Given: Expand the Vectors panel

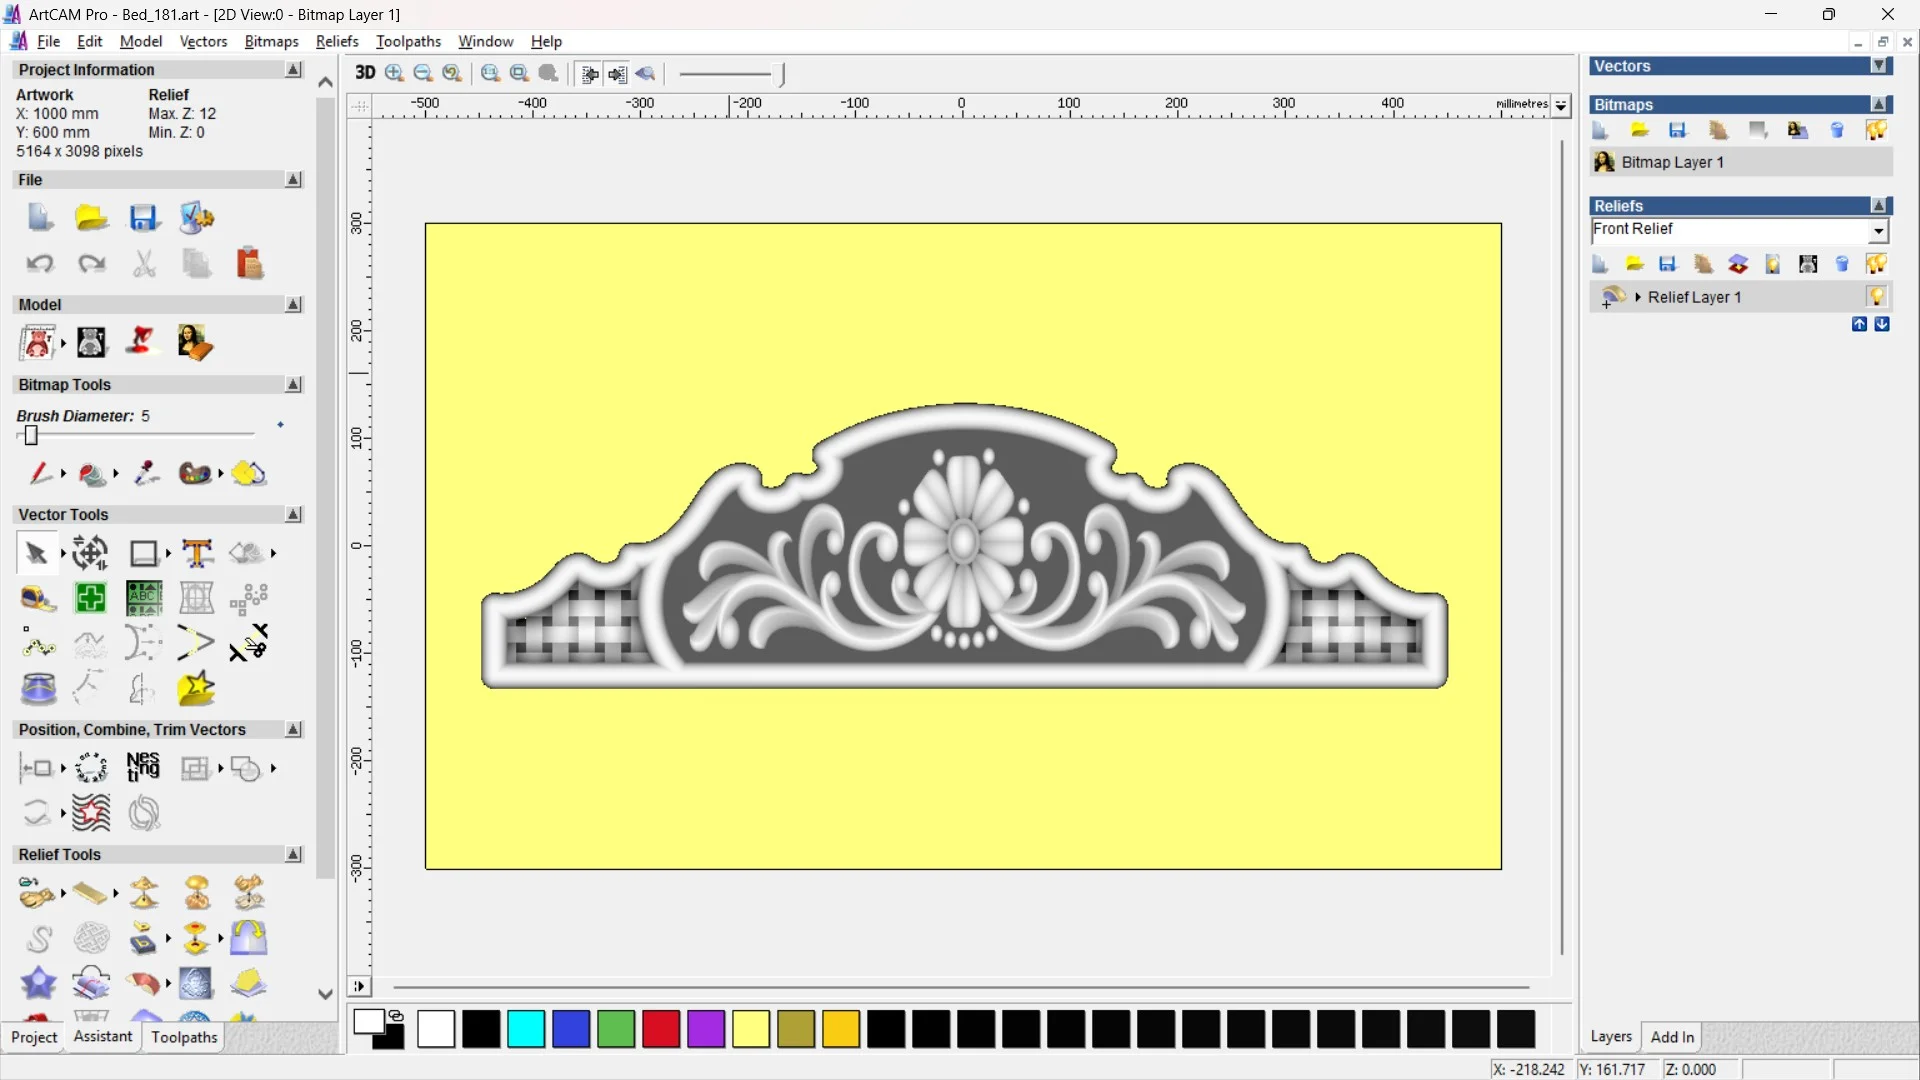Looking at the screenshot, I should (x=1879, y=66).
